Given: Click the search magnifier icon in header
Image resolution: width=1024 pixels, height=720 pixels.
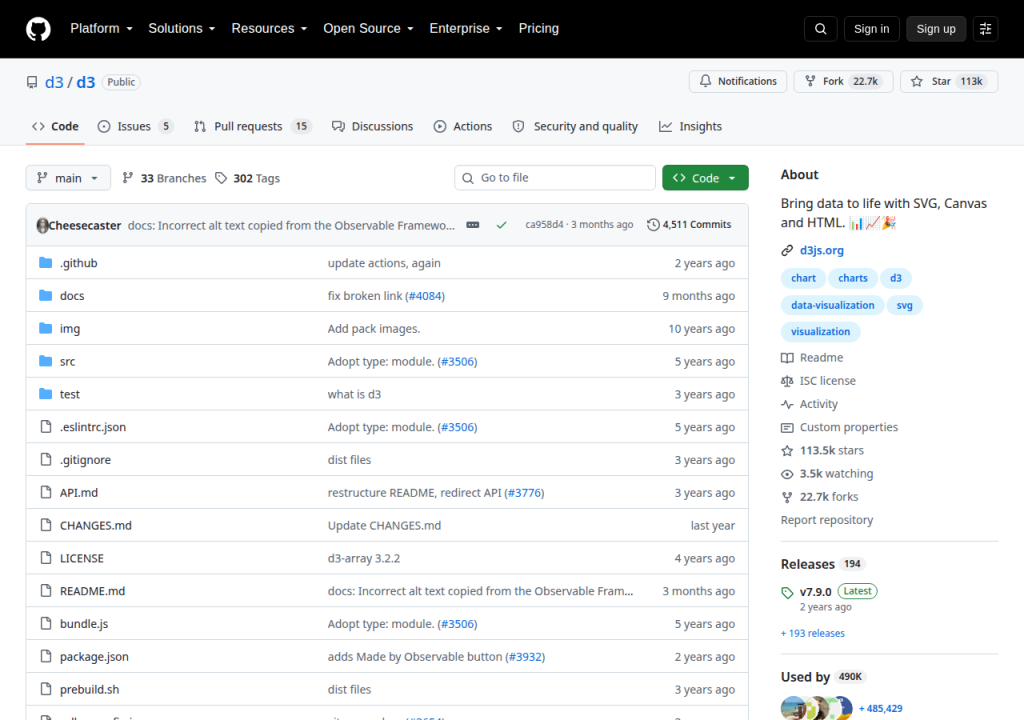Looking at the screenshot, I should [x=820, y=29].
